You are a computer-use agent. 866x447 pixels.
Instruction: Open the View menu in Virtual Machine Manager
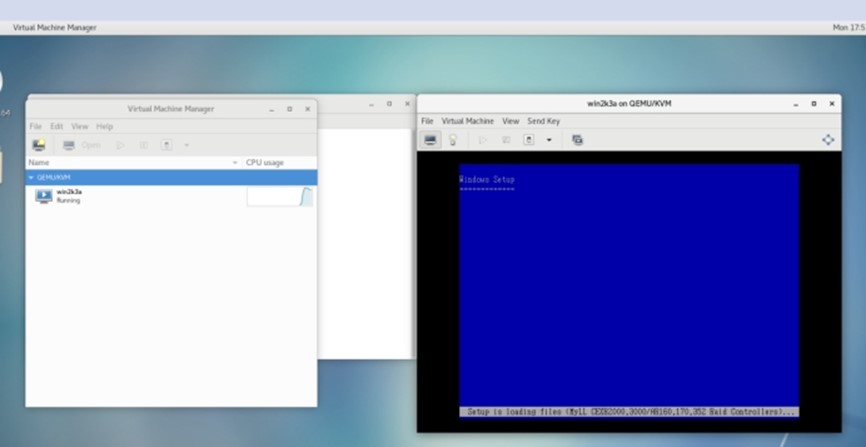[80, 127]
